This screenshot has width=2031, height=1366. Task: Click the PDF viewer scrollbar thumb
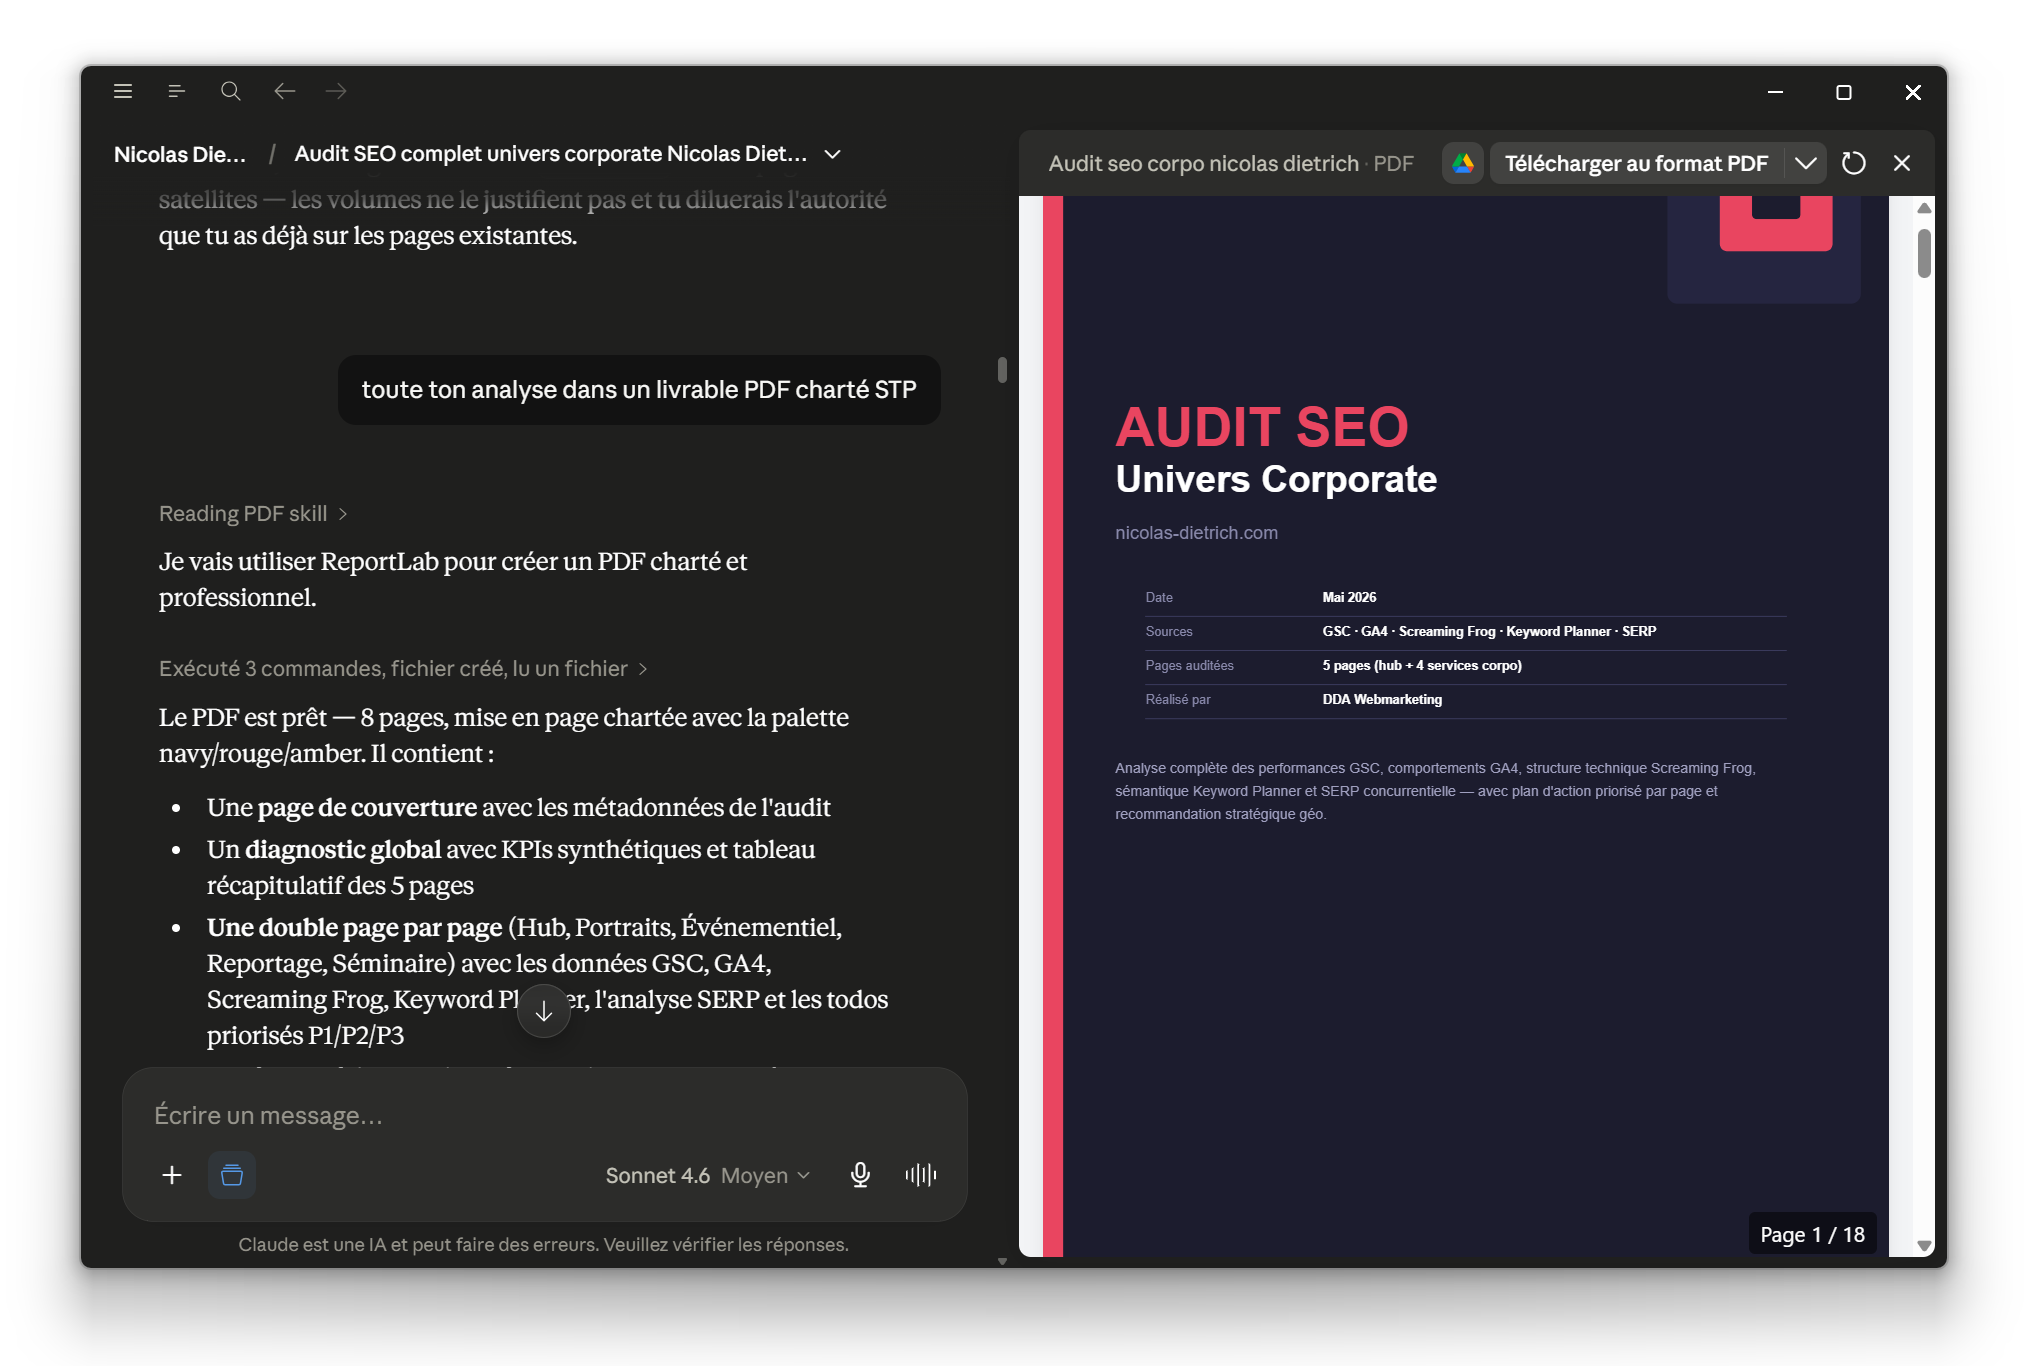click(x=1924, y=253)
